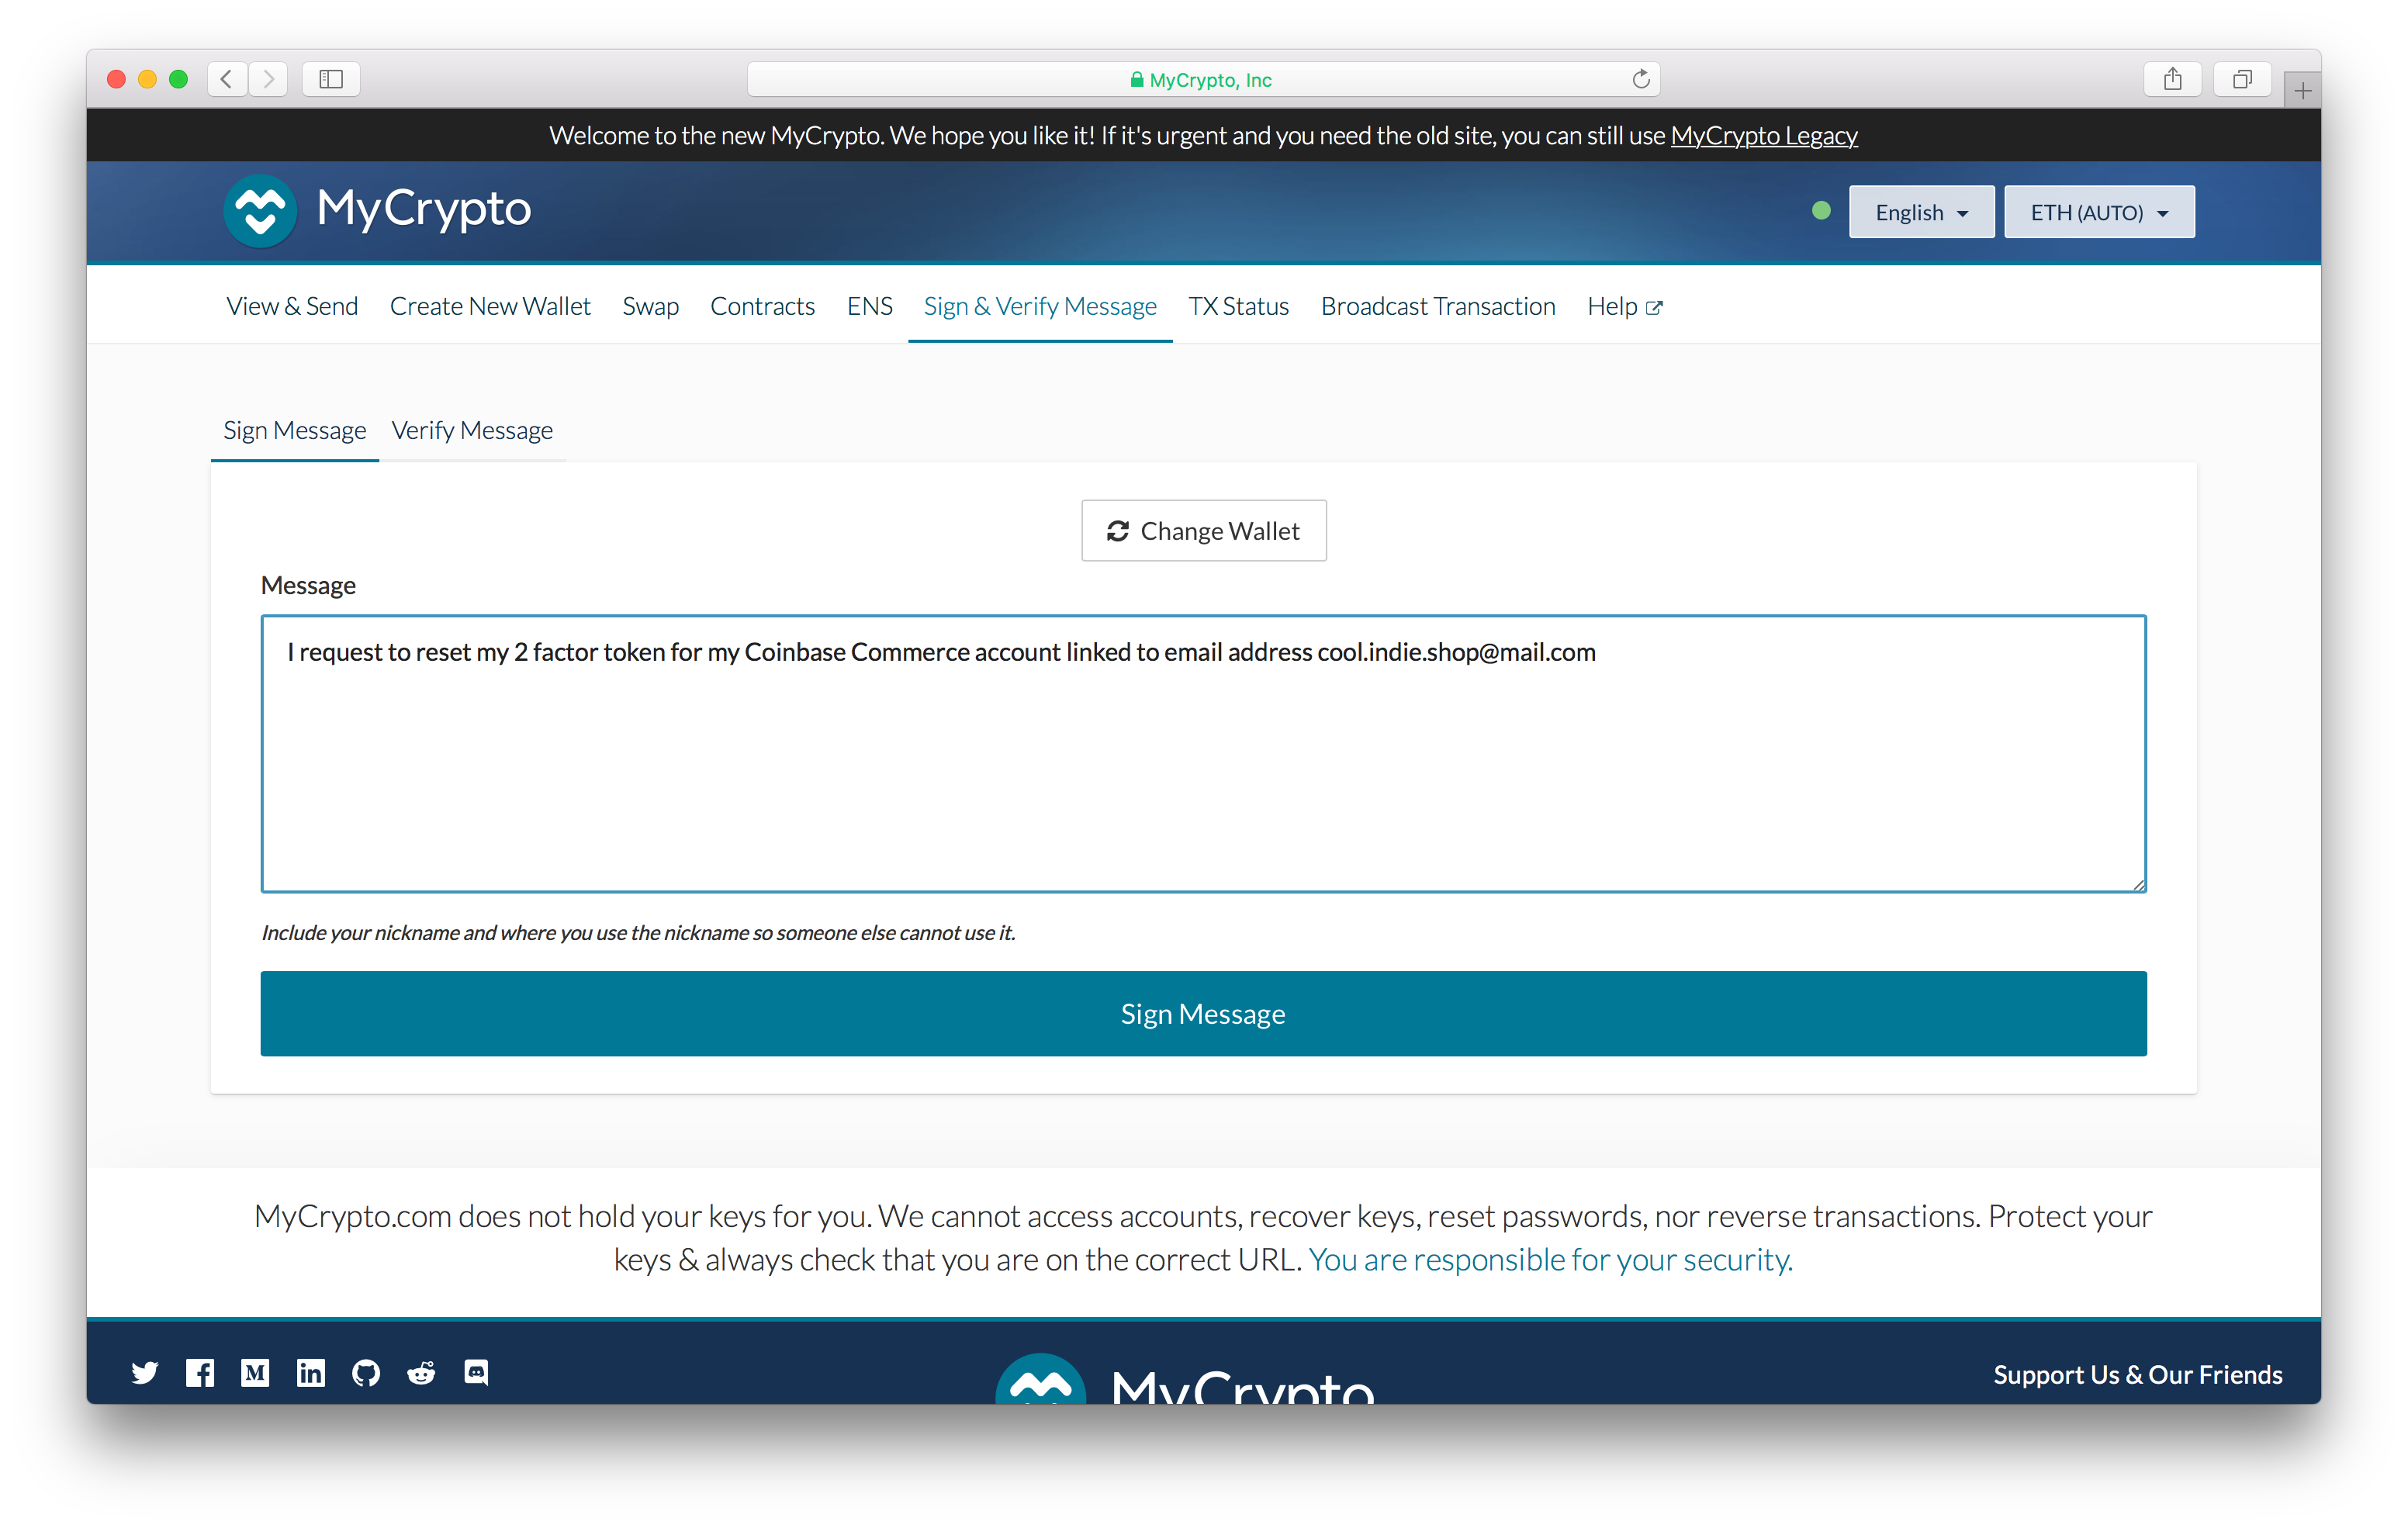Select the Sign Message tab
Viewport: 2408px width, 1528px height.
(293, 430)
